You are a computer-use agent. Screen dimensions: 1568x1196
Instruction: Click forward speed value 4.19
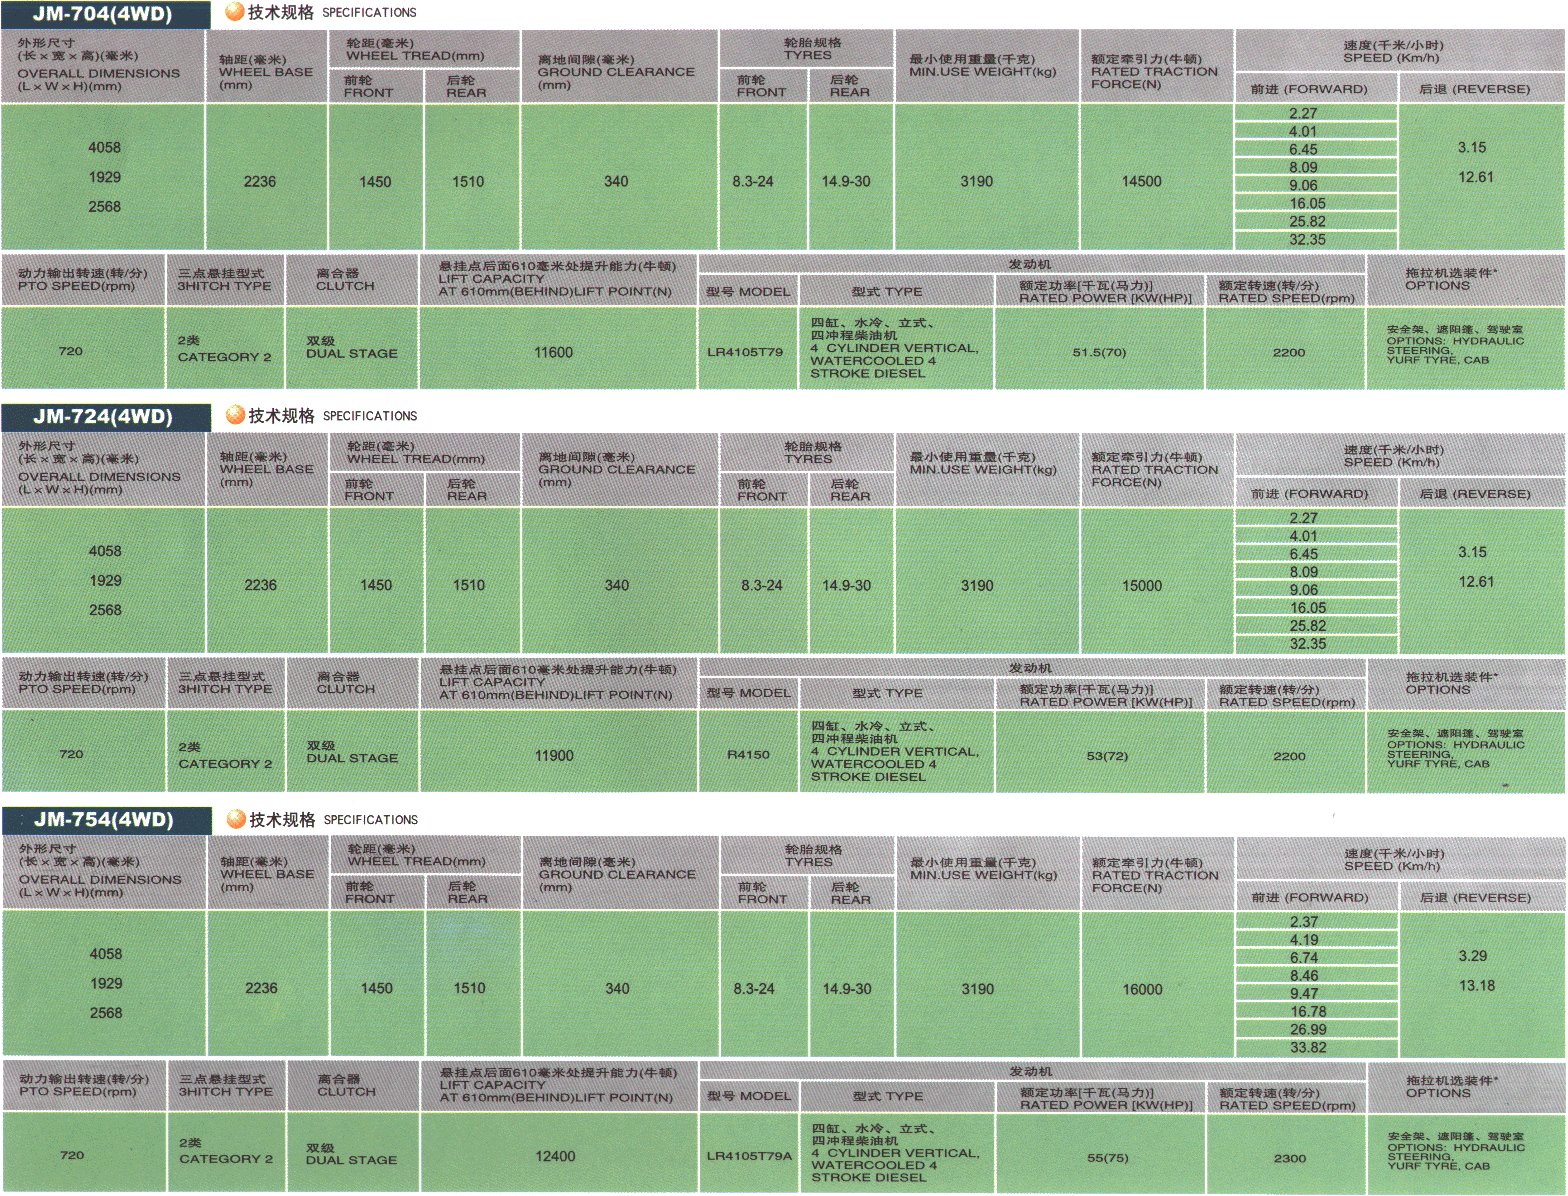pyautogui.click(x=1304, y=940)
